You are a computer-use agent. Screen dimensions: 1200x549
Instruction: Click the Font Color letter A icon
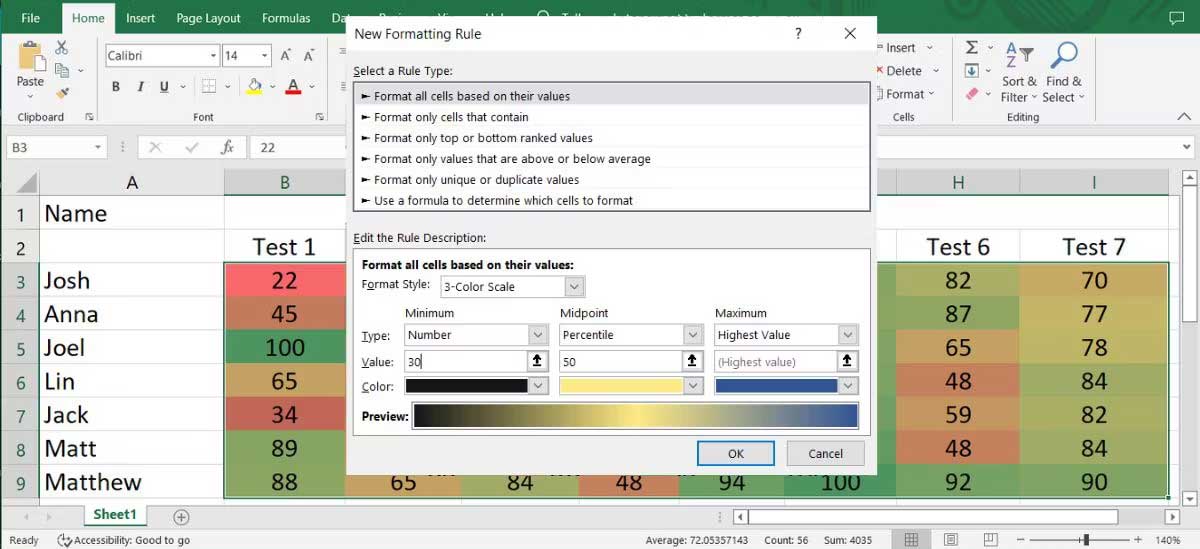tap(293, 87)
